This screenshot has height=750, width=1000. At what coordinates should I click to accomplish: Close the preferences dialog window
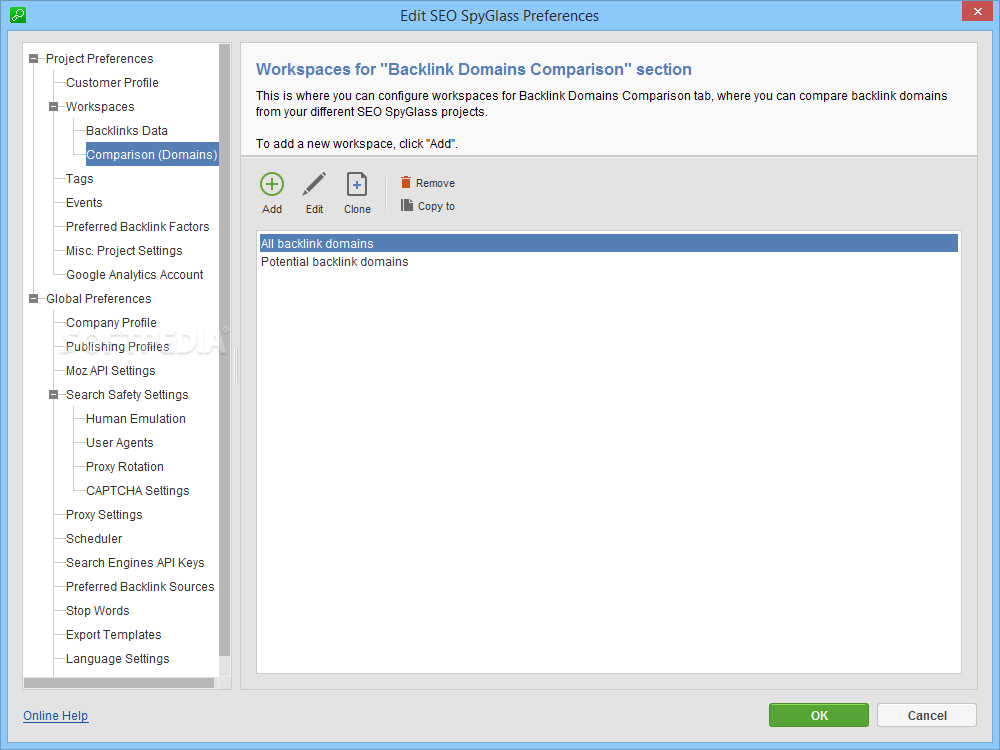tap(978, 11)
